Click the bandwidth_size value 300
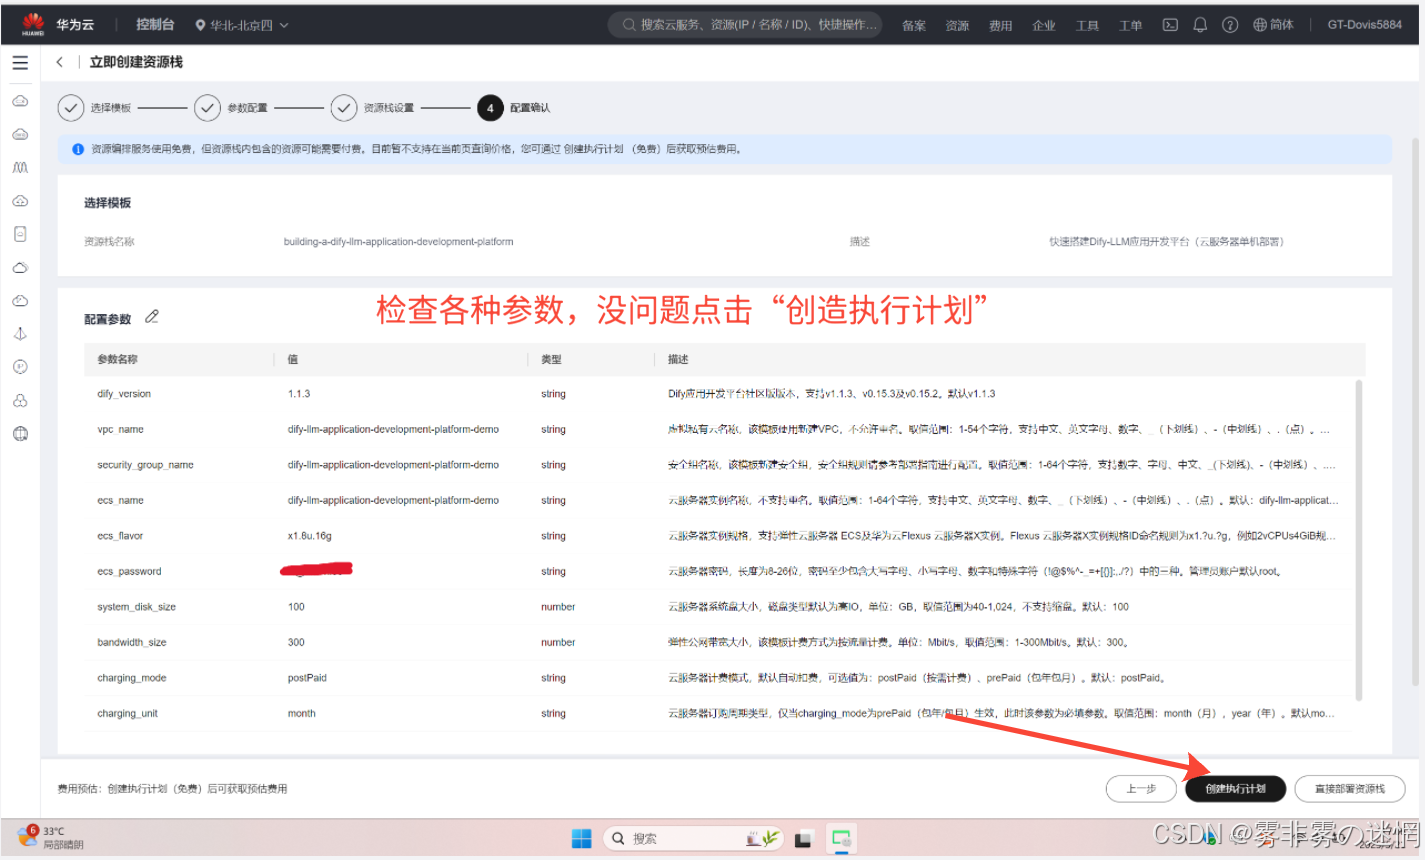The width and height of the screenshot is (1425, 860). pyautogui.click(x=296, y=643)
